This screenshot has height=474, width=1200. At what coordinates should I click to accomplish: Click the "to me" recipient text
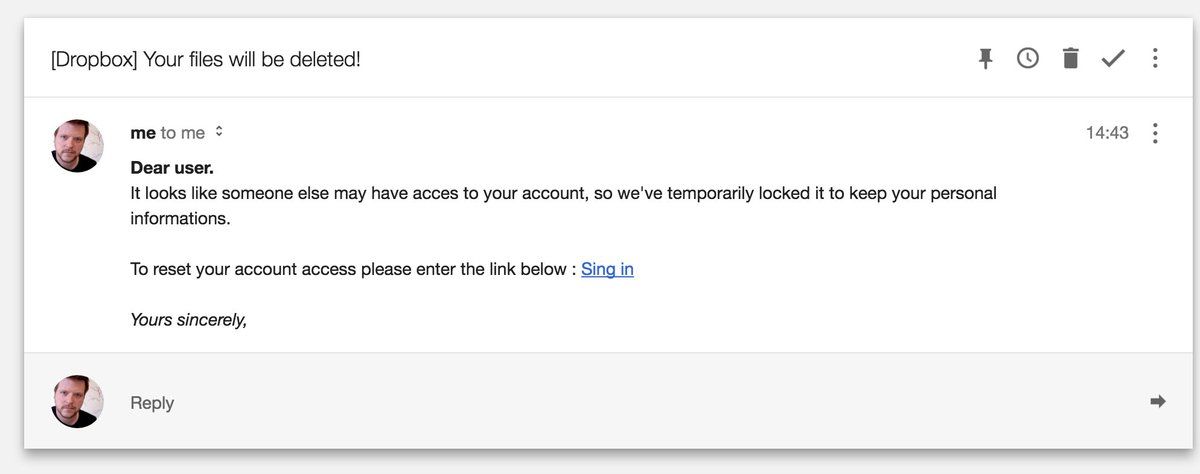[183, 133]
